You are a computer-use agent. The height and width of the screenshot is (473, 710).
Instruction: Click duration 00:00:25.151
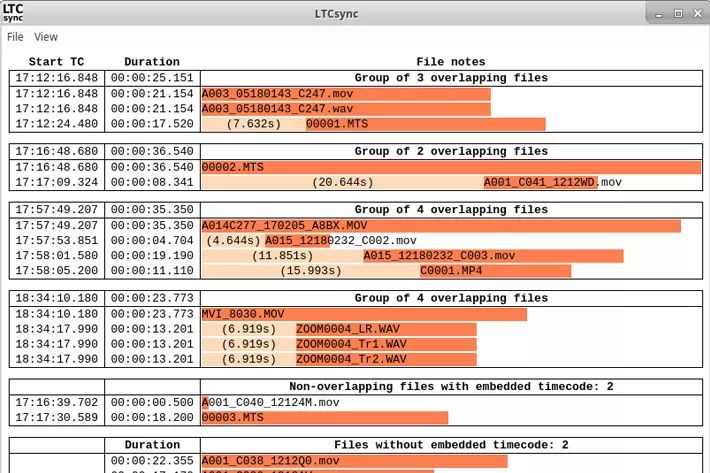click(x=152, y=78)
